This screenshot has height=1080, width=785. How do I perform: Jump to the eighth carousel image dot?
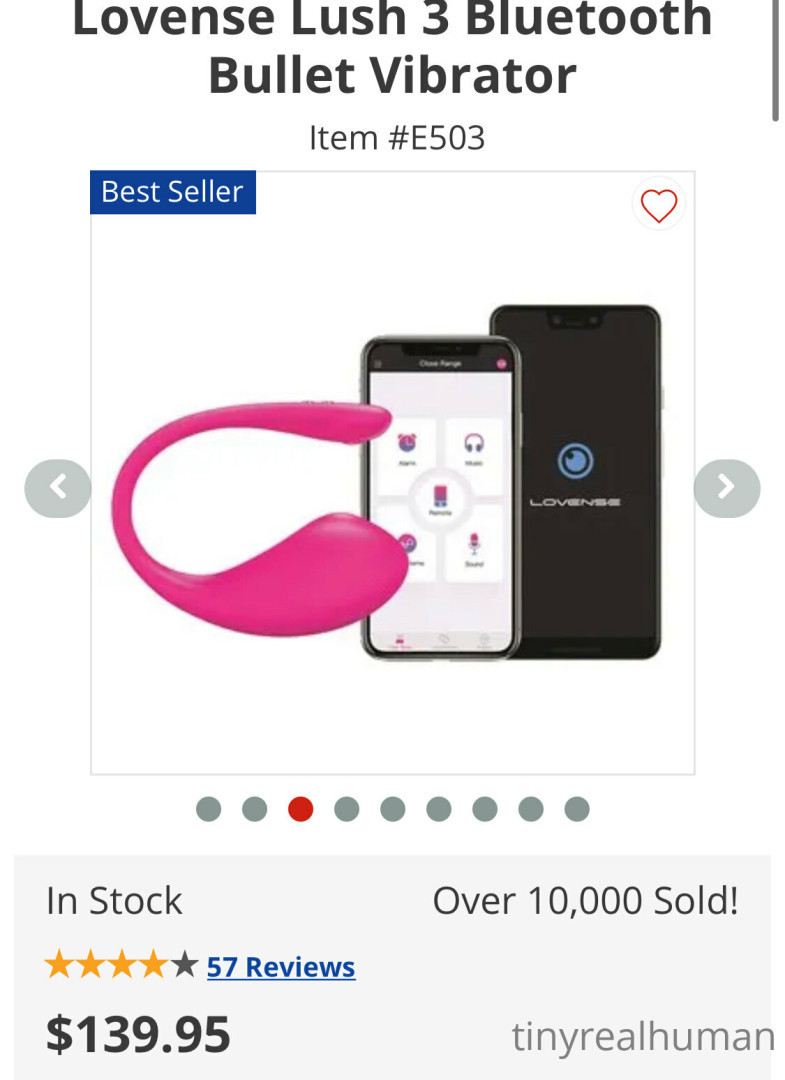[x=531, y=809]
